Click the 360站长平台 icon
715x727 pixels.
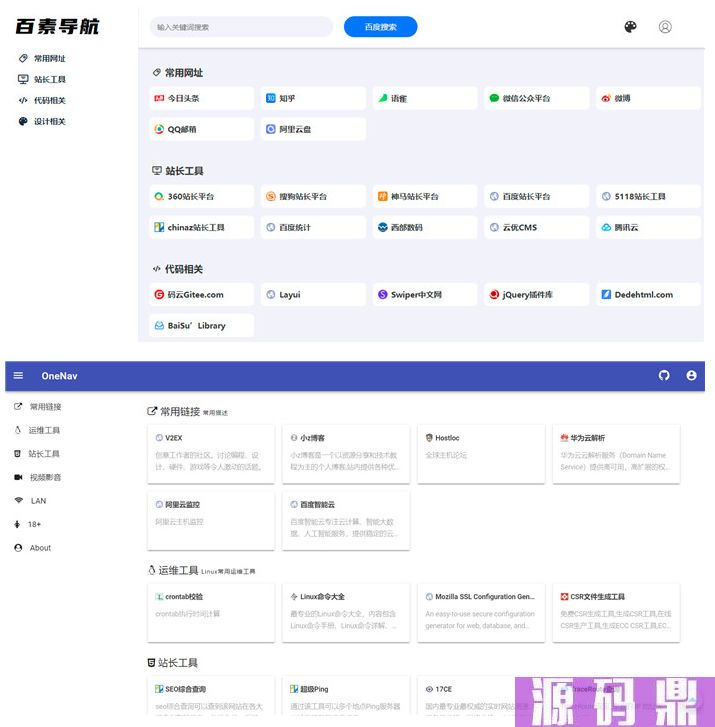point(159,197)
